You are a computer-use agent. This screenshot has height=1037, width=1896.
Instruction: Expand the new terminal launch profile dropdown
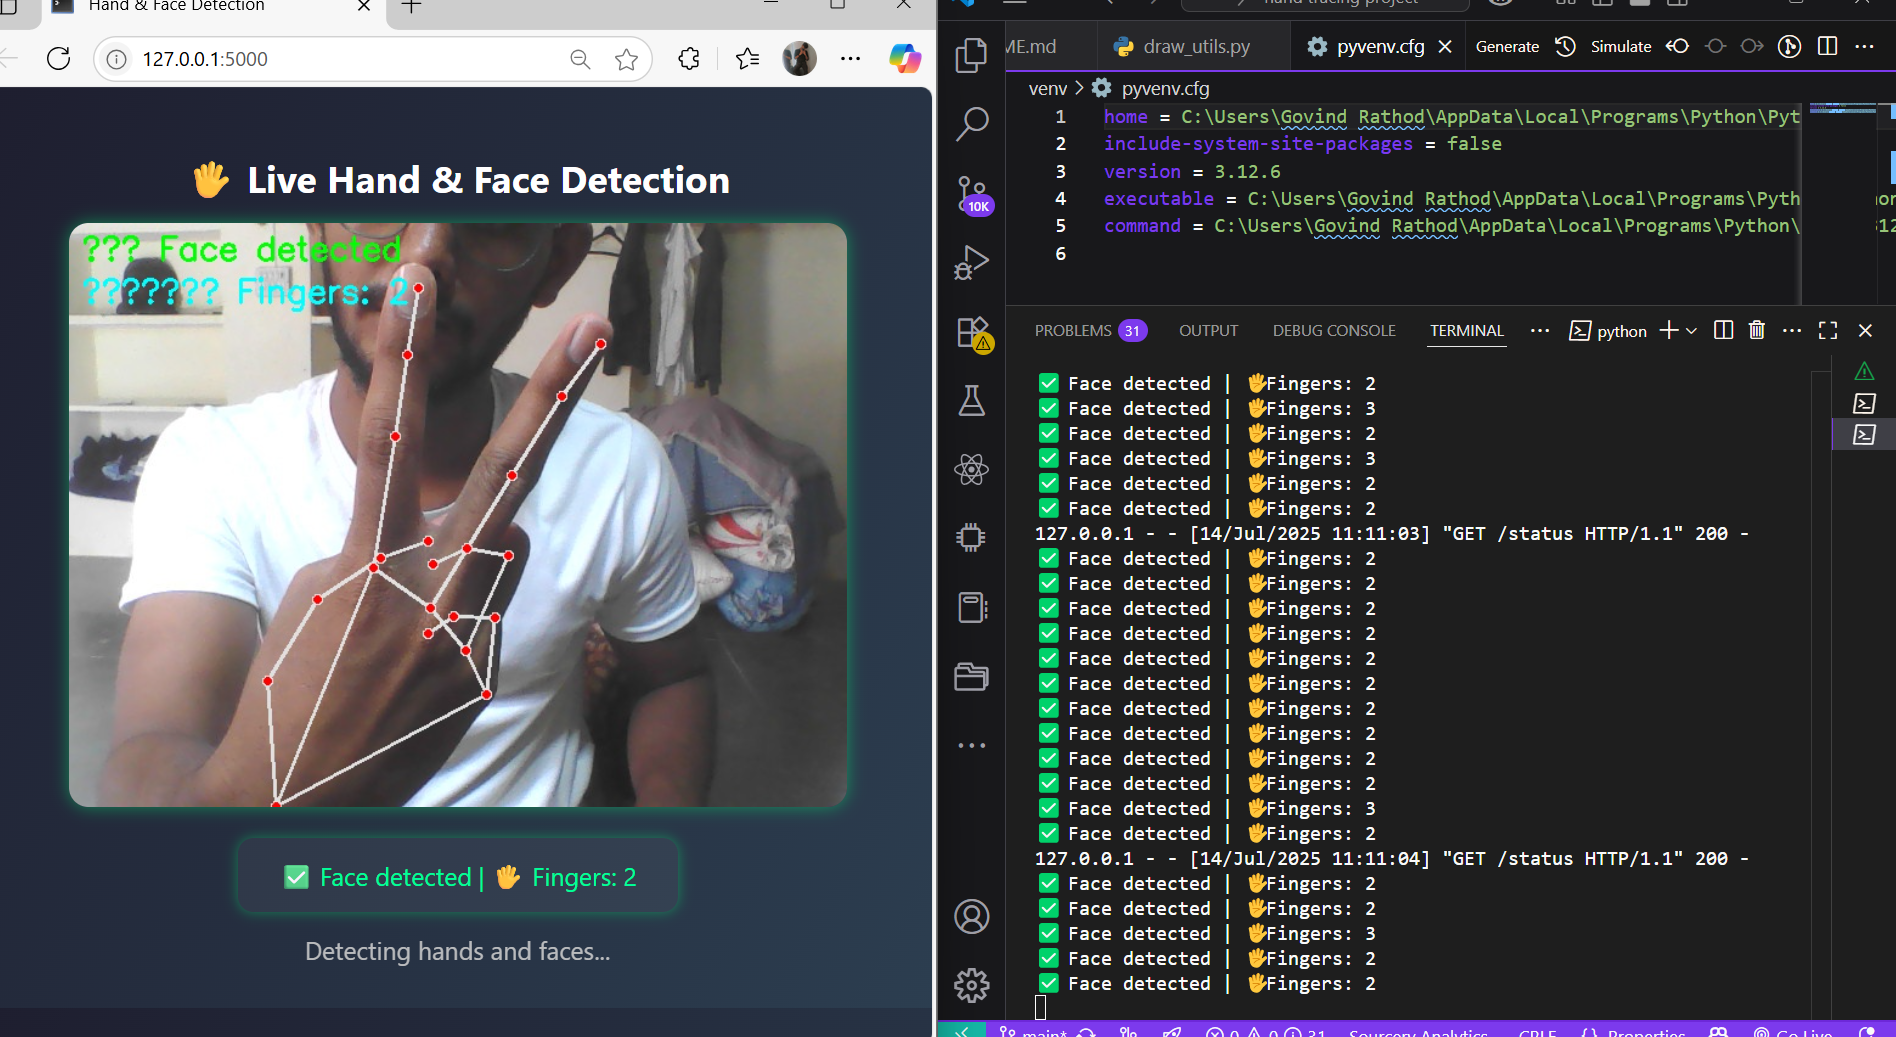point(1691,330)
